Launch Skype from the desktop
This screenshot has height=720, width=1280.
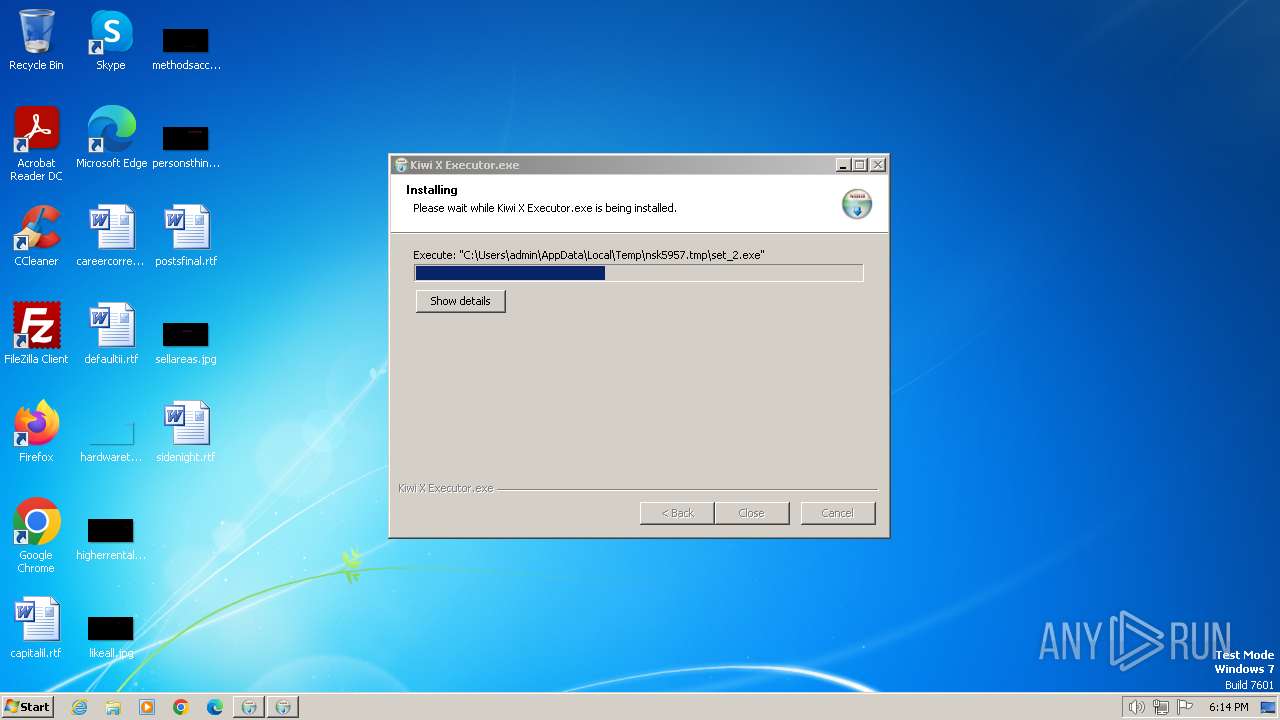[x=110, y=40]
